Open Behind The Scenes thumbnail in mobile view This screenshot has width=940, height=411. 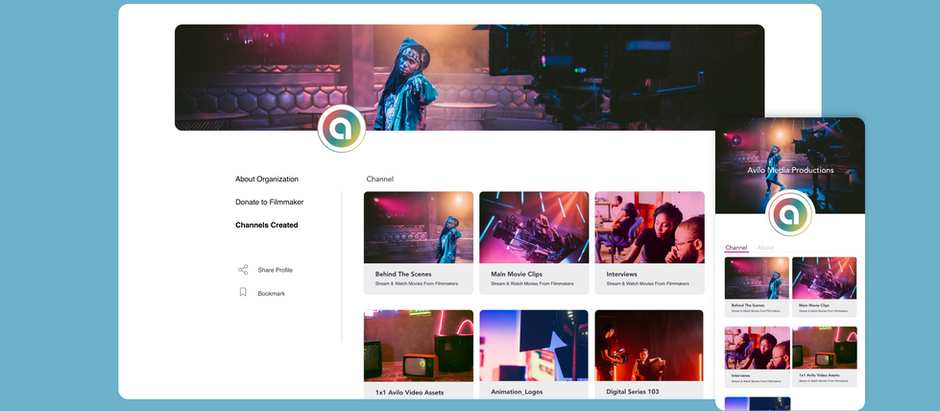[x=757, y=278]
